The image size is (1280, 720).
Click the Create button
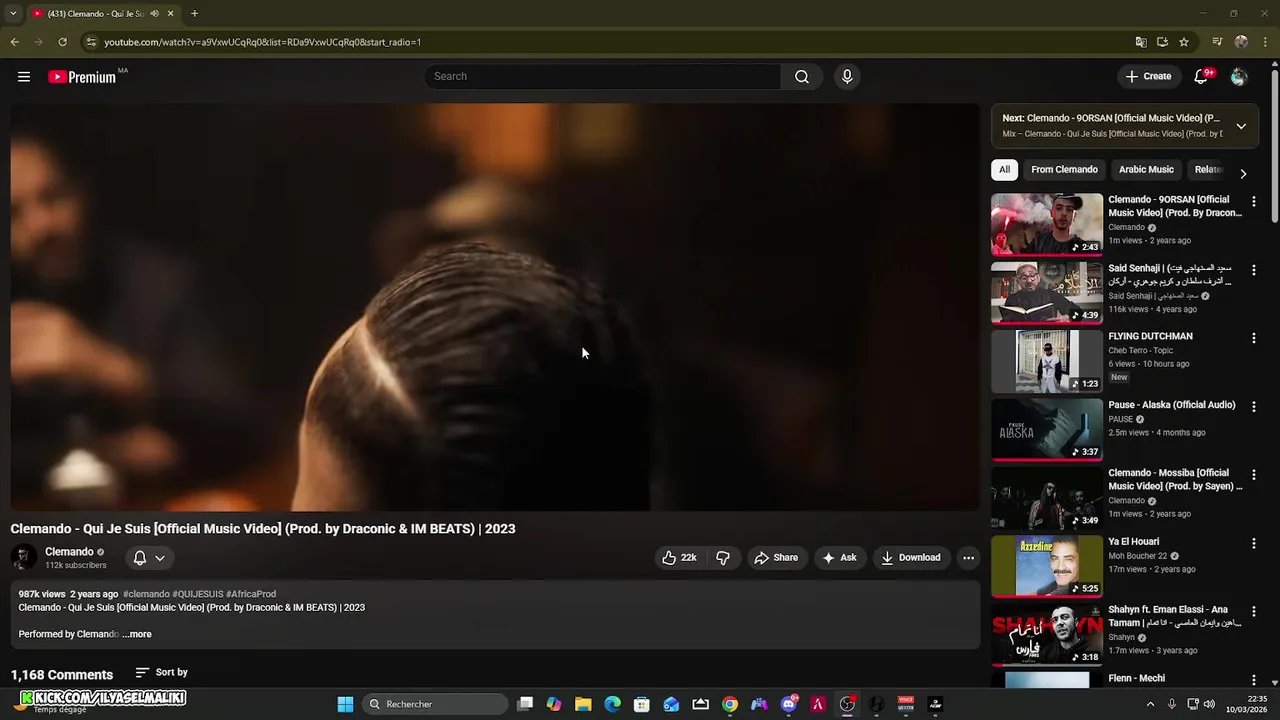tap(1148, 77)
